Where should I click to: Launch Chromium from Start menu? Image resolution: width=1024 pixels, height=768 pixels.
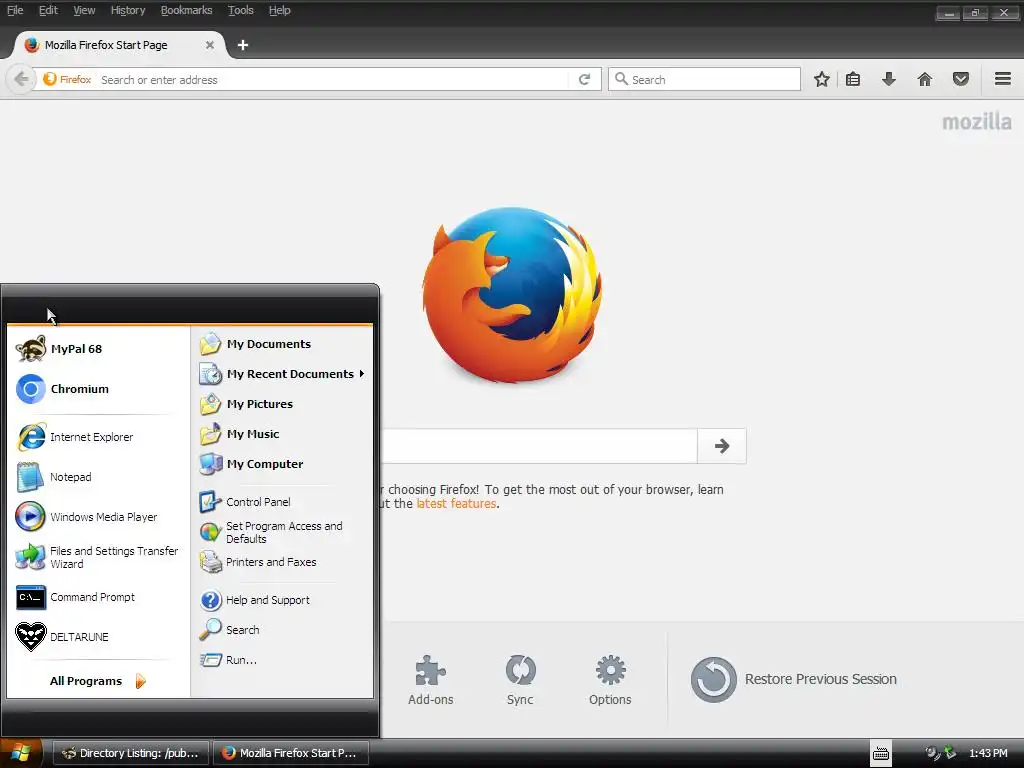[96, 389]
